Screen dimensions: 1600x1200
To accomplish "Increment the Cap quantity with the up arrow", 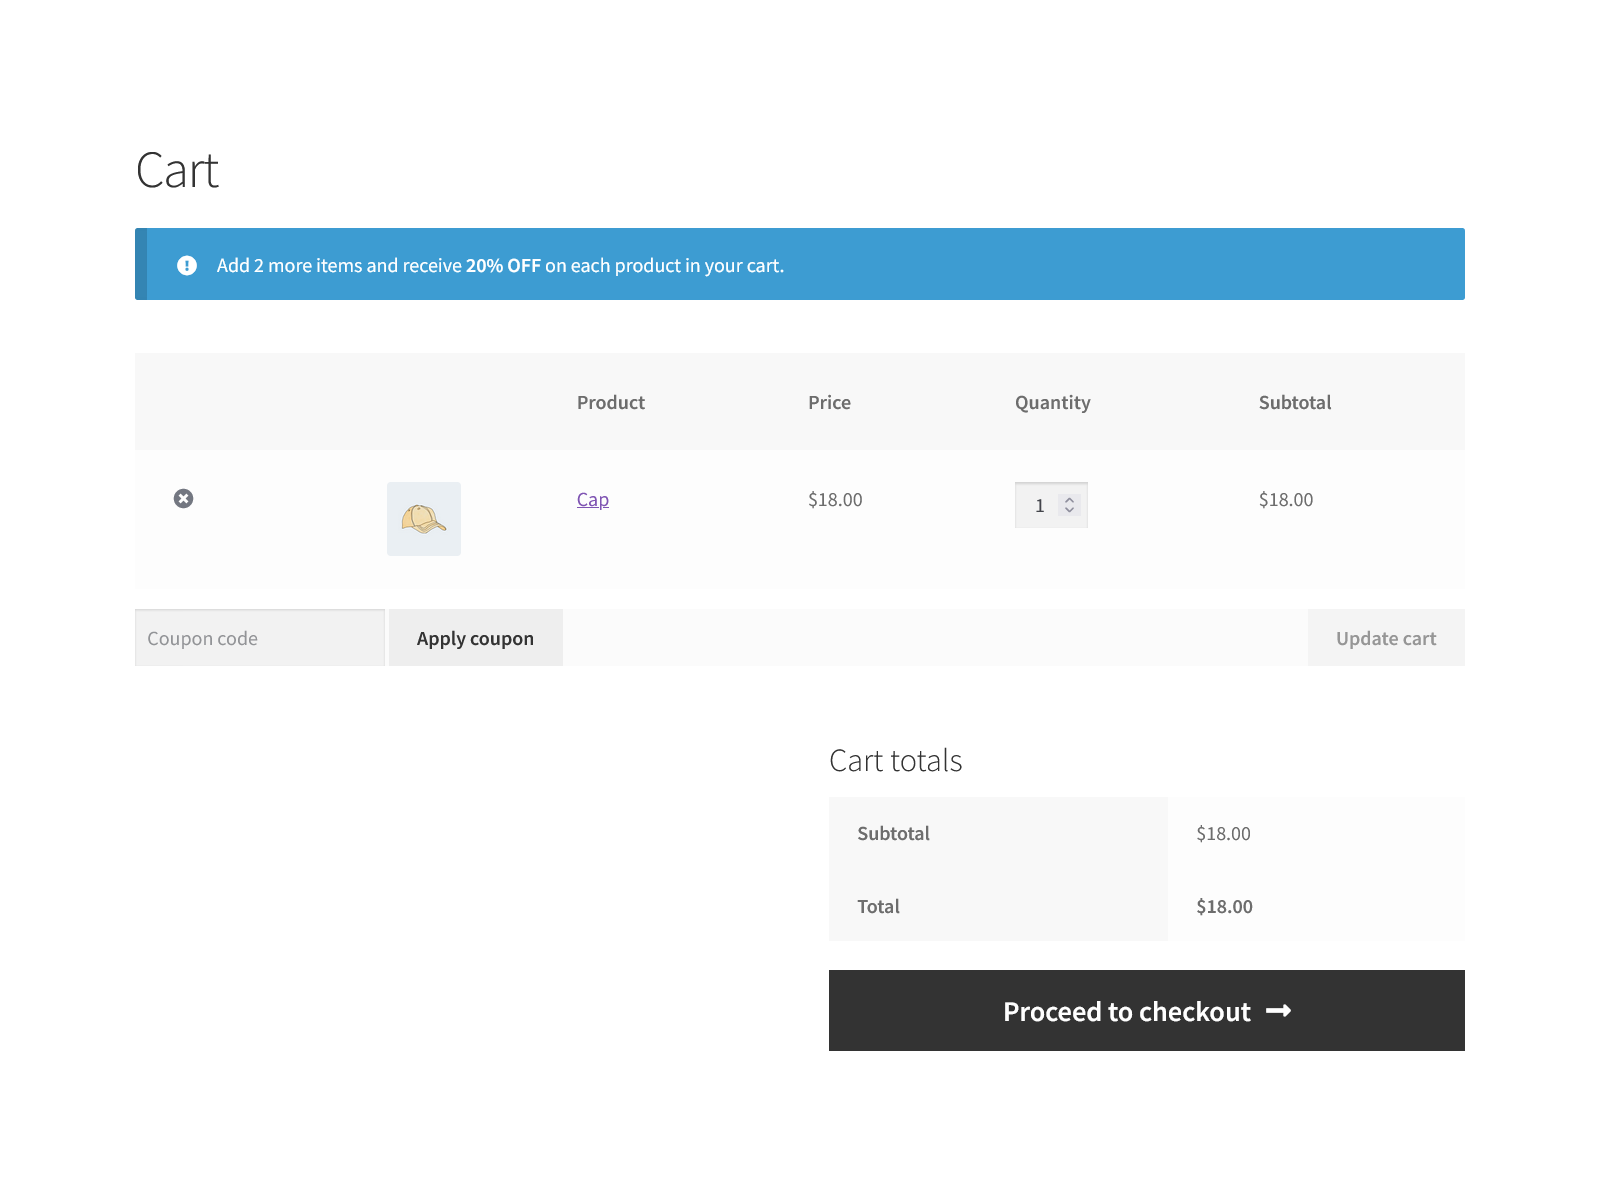I will point(1070,498).
